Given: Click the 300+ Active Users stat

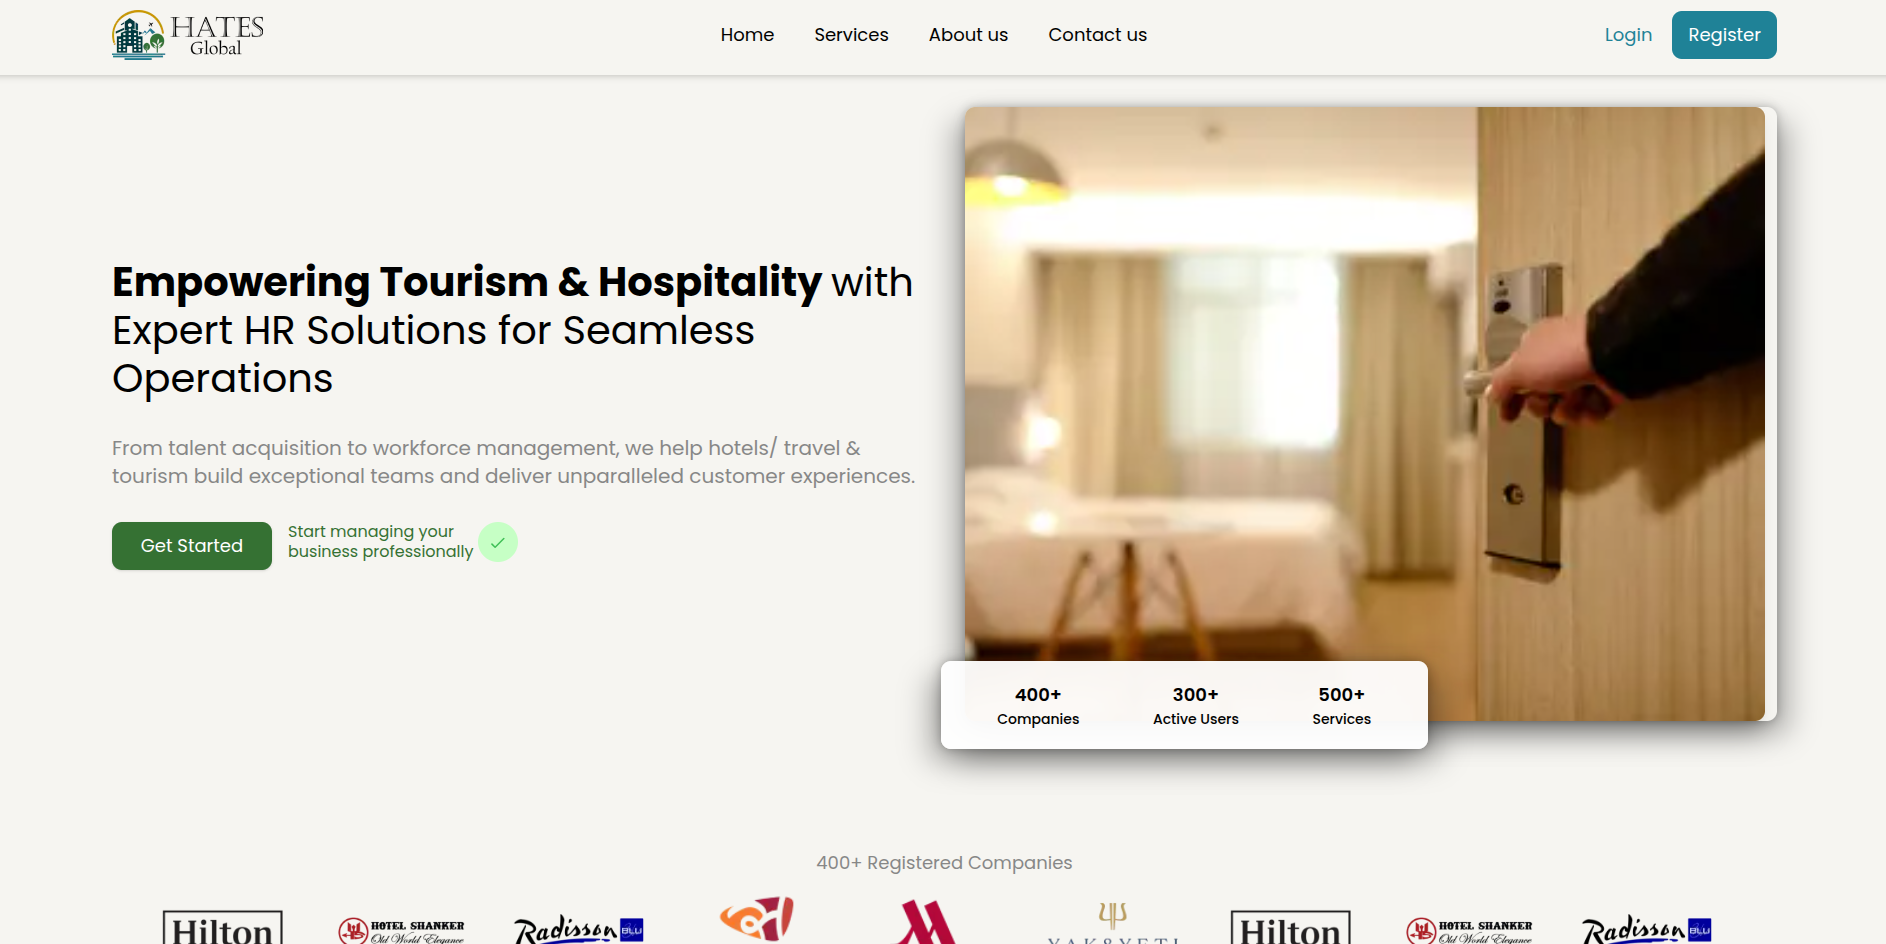Looking at the screenshot, I should [x=1196, y=706].
